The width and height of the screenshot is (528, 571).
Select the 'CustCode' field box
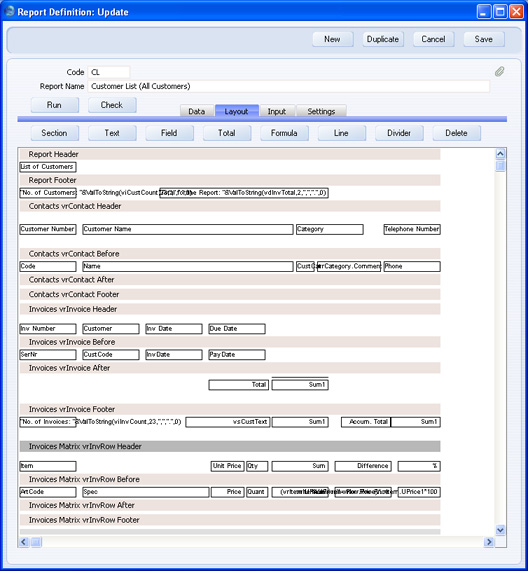(x=111, y=354)
